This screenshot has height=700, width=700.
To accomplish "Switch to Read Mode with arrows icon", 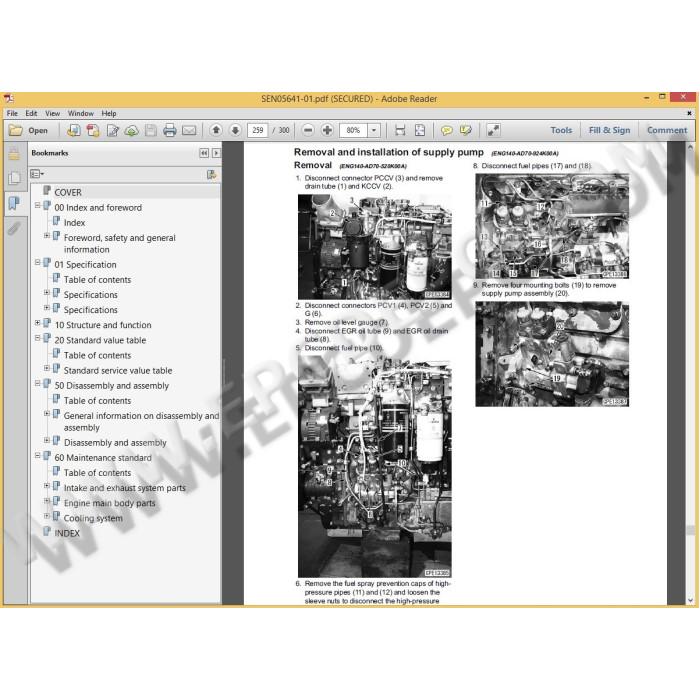I will (493, 130).
